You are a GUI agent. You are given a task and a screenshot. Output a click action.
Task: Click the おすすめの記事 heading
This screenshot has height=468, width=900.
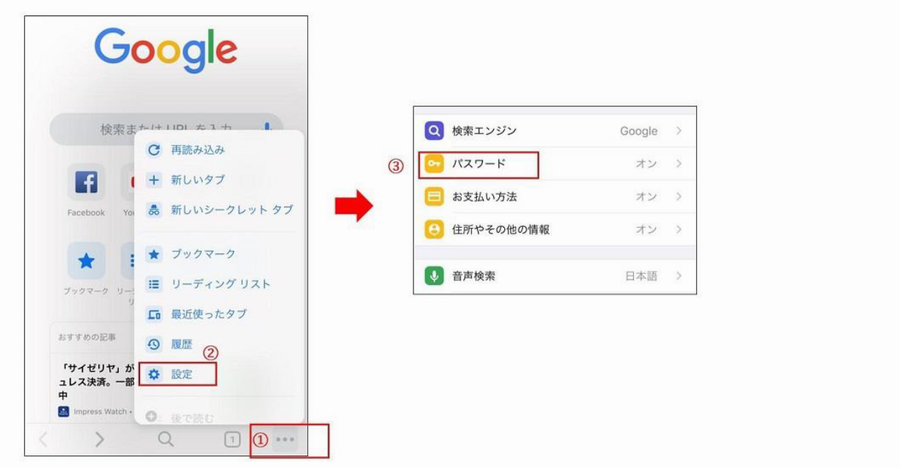pyautogui.click(x=87, y=337)
